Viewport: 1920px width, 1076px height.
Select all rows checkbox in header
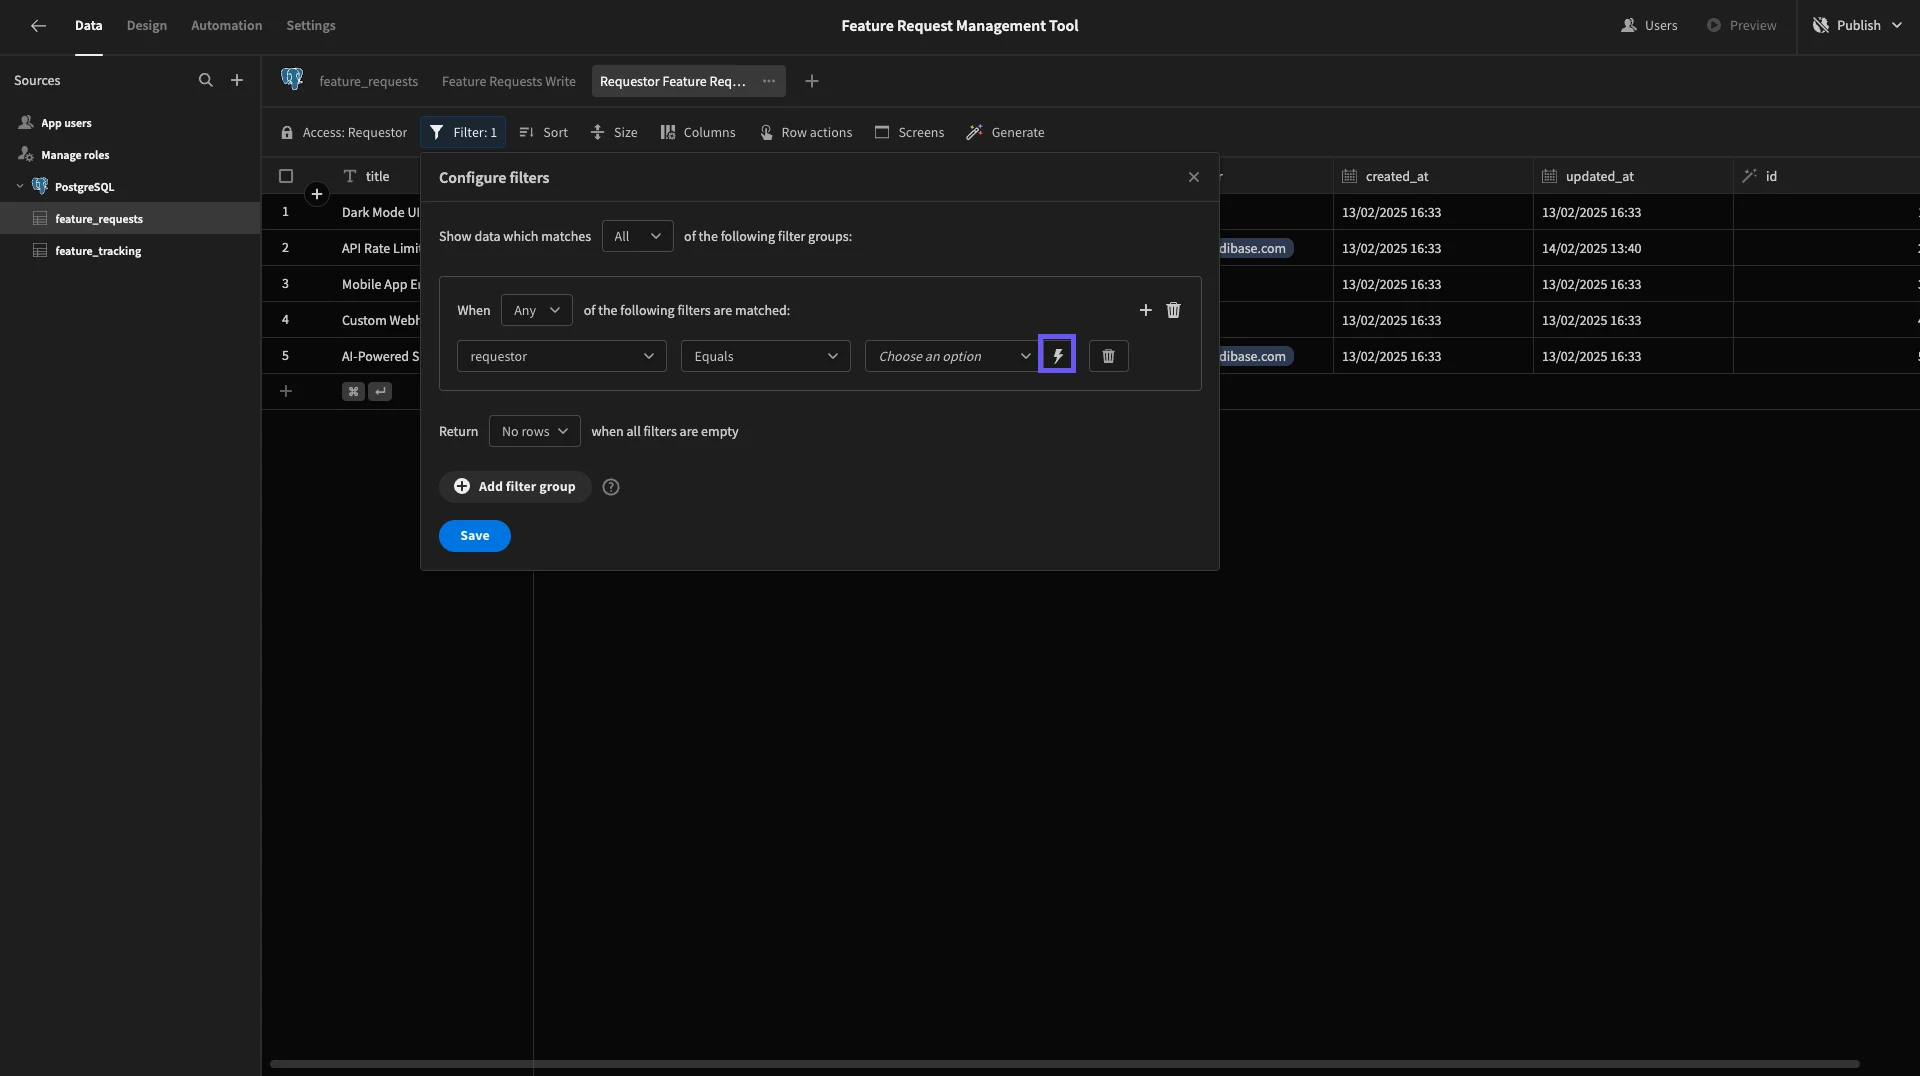[286, 176]
